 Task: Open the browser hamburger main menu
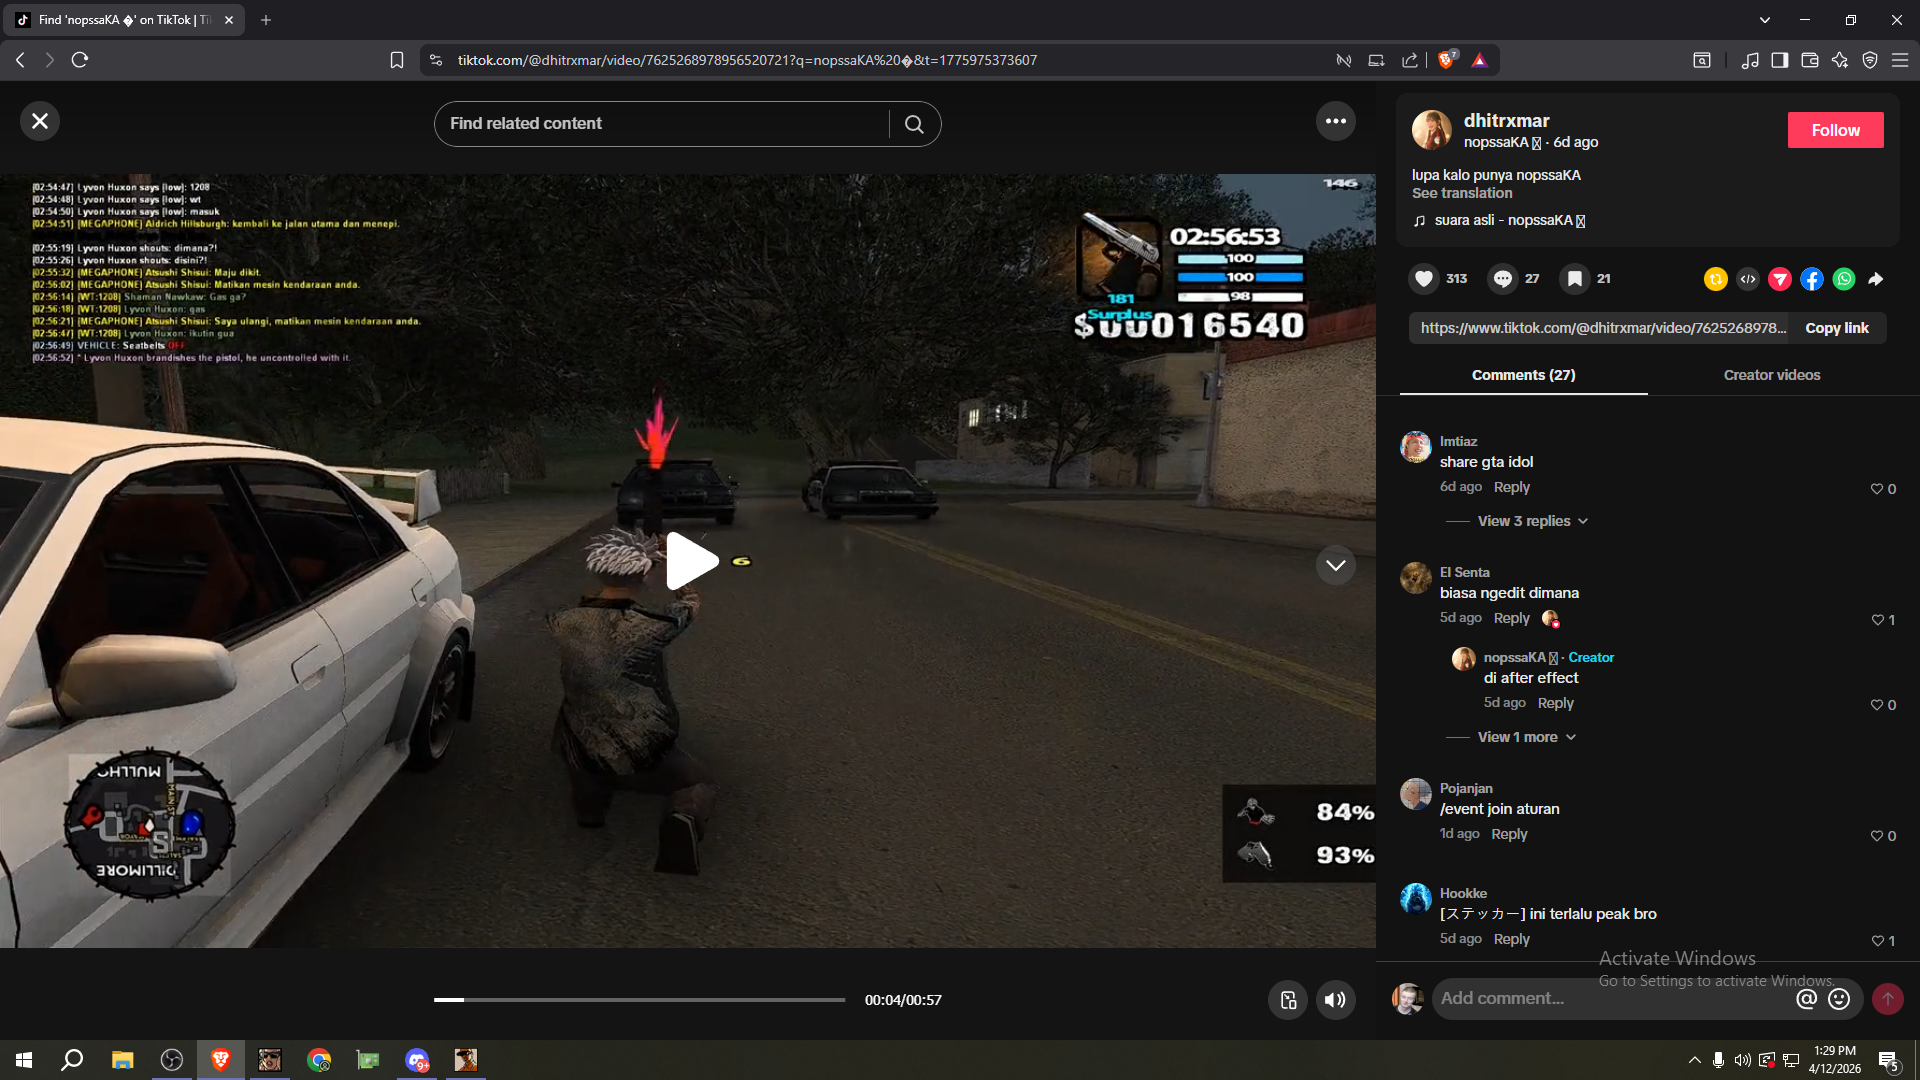click(1900, 60)
